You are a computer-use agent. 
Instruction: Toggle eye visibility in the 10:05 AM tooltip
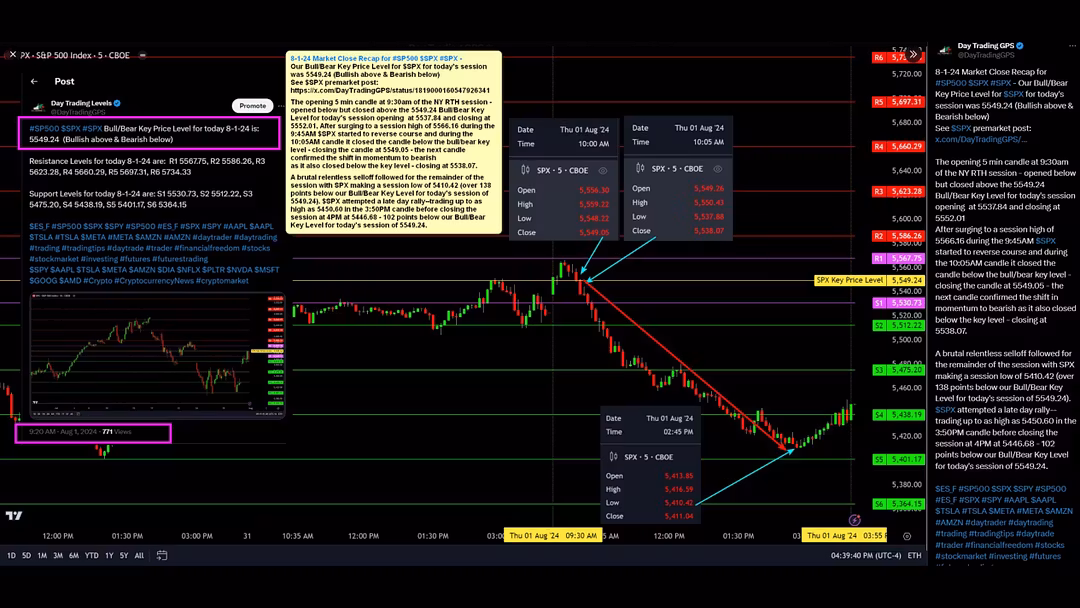pyautogui.click(x=718, y=169)
